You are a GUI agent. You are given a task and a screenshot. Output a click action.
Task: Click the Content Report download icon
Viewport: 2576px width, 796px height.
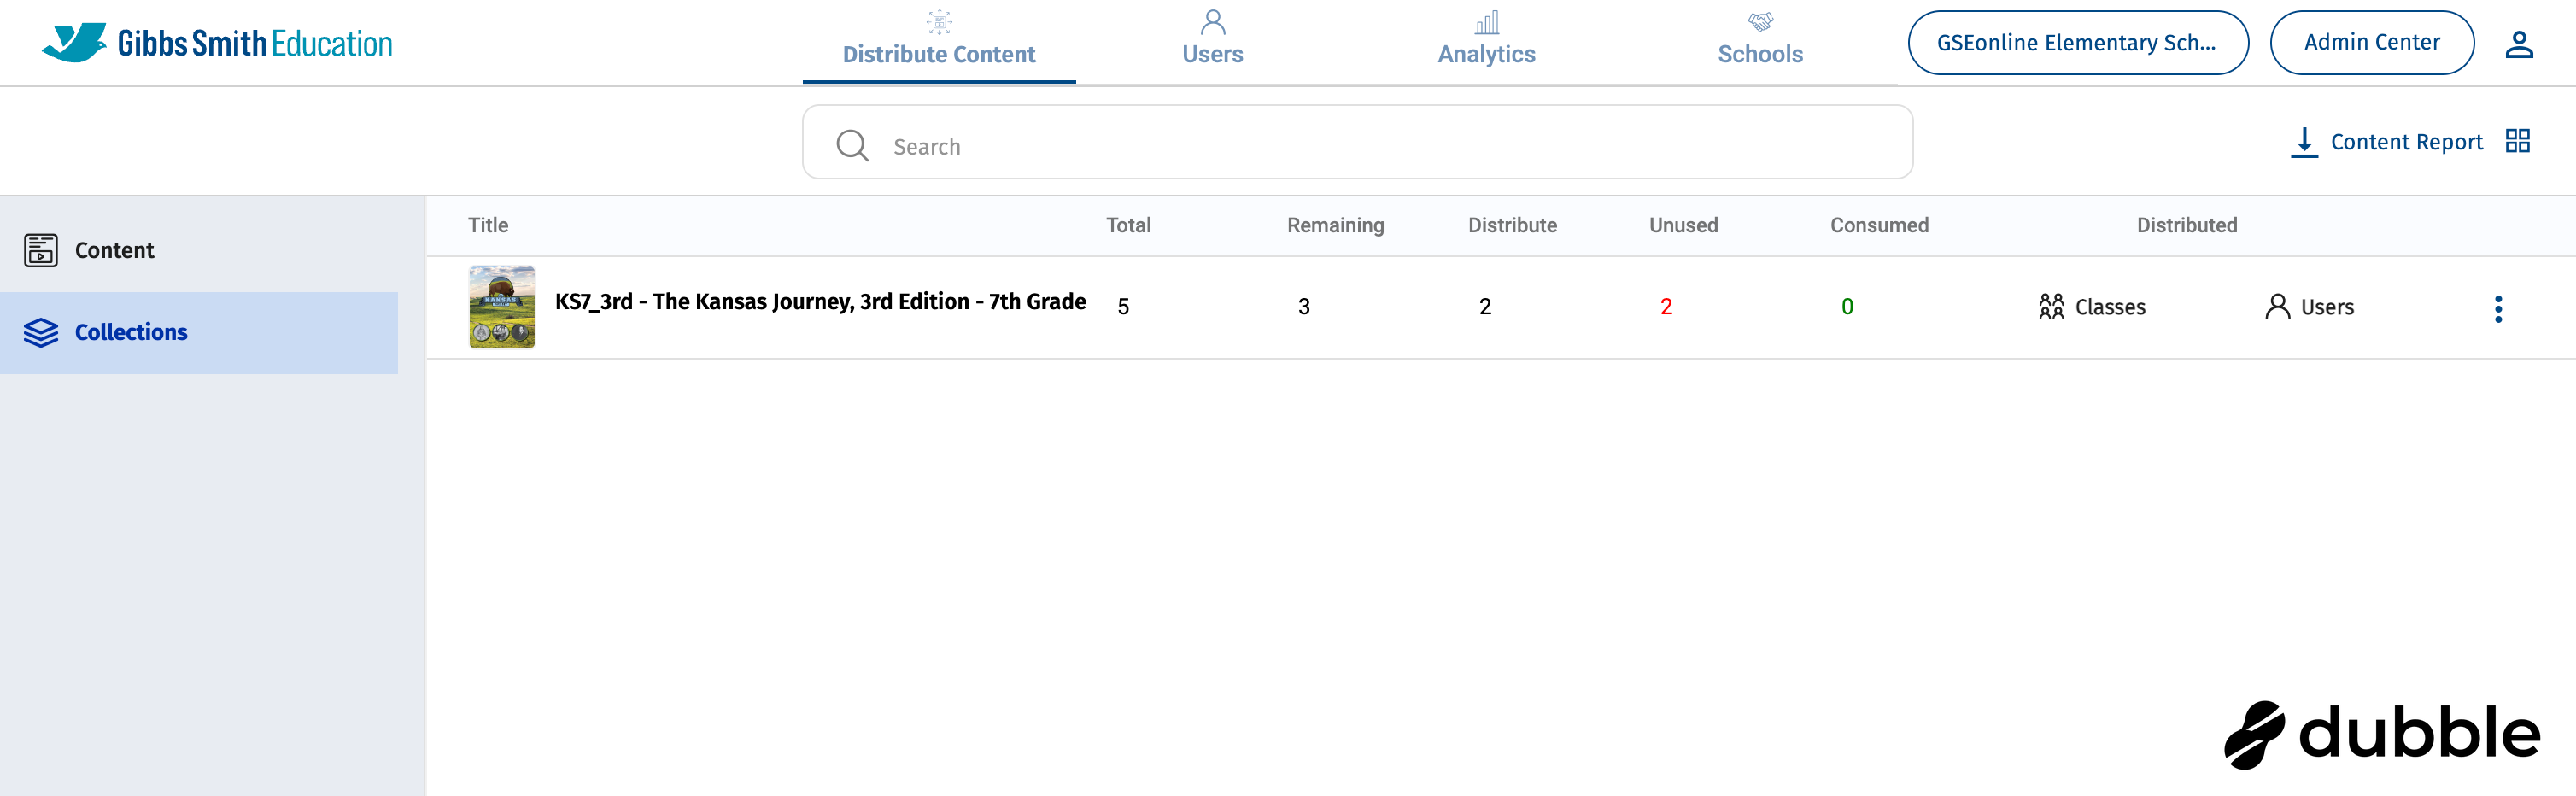pos(2303,142)
